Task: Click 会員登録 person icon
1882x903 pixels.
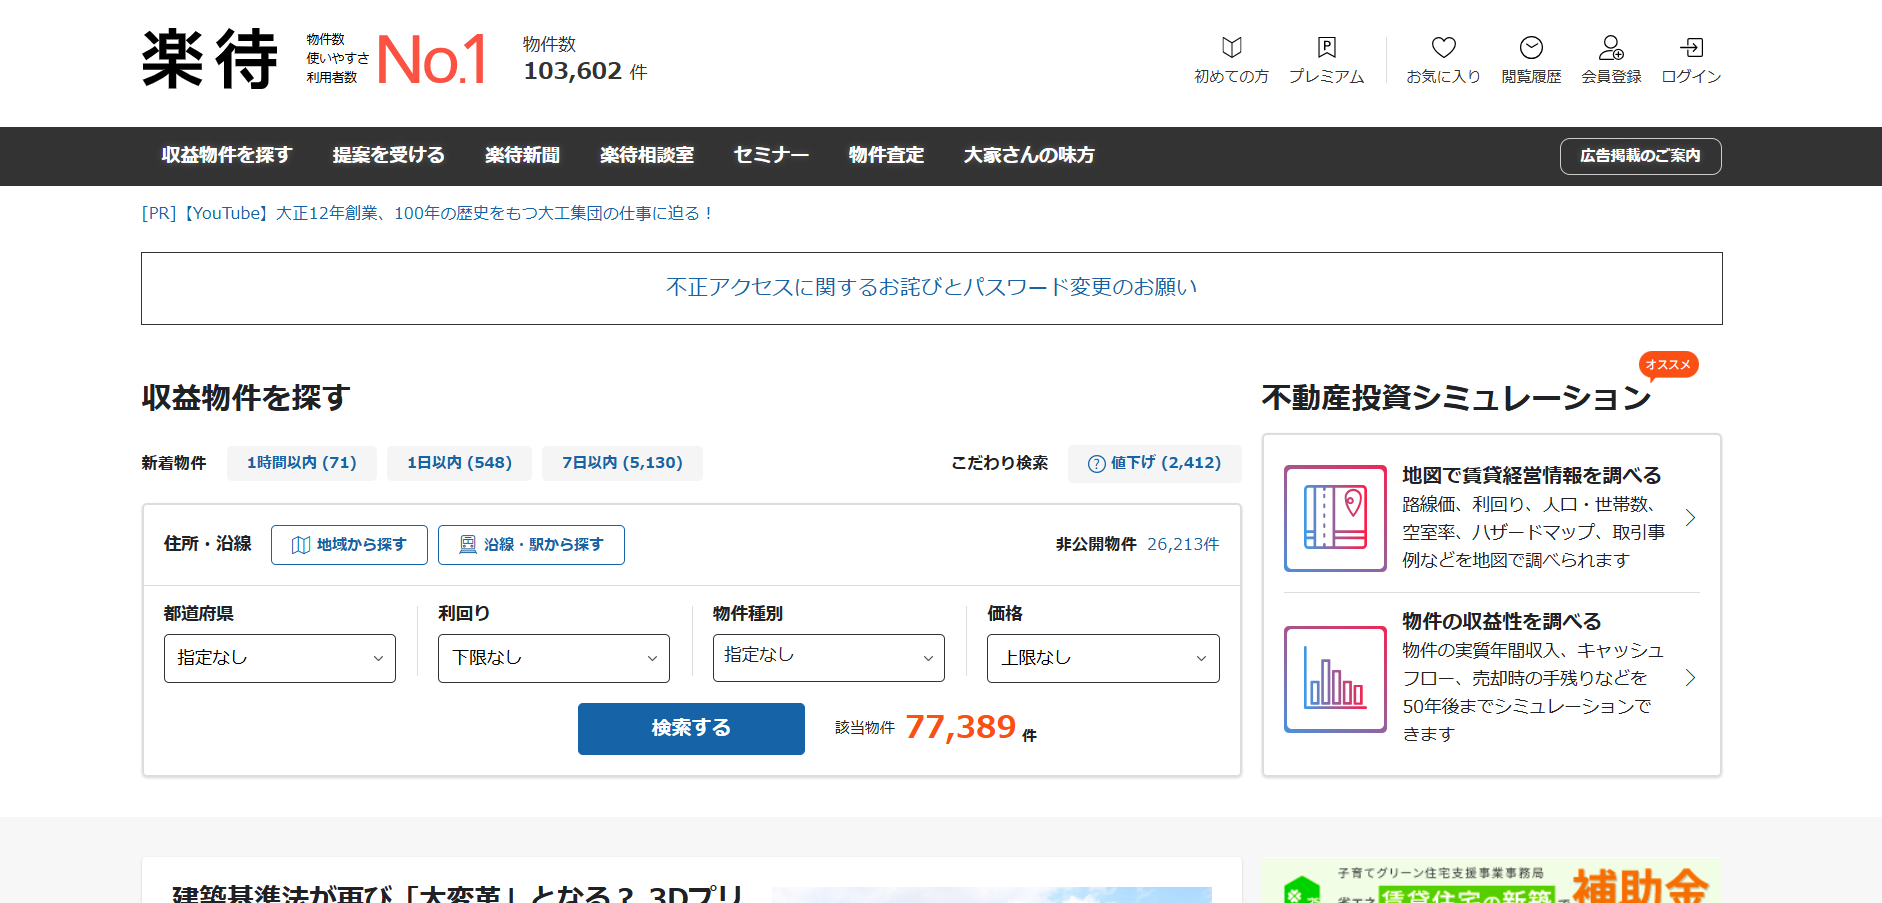Action: click(1611, 47)
